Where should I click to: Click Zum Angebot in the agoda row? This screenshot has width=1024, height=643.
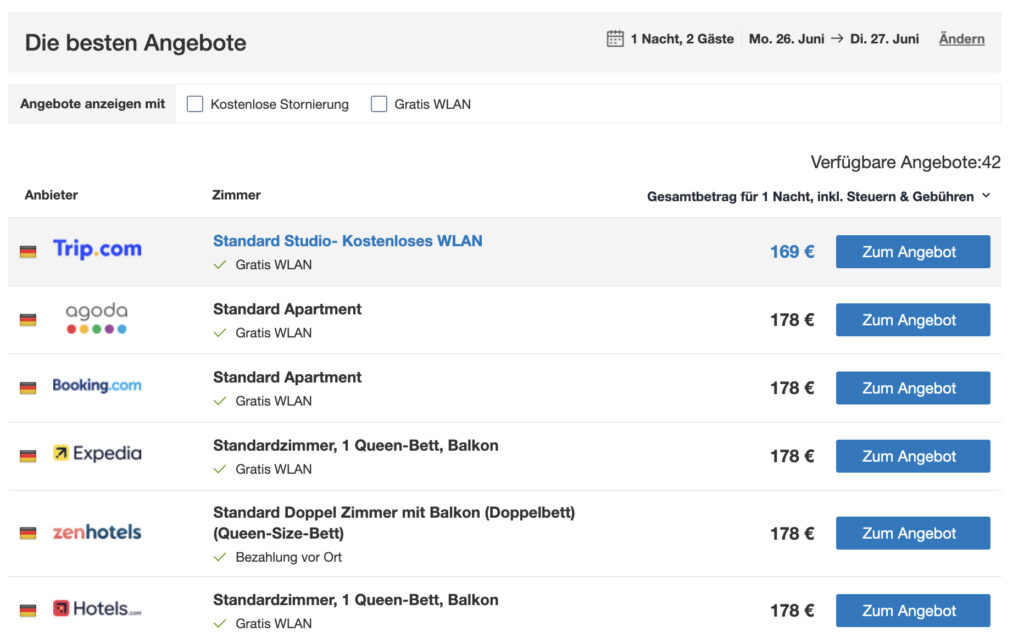point(913,320)
